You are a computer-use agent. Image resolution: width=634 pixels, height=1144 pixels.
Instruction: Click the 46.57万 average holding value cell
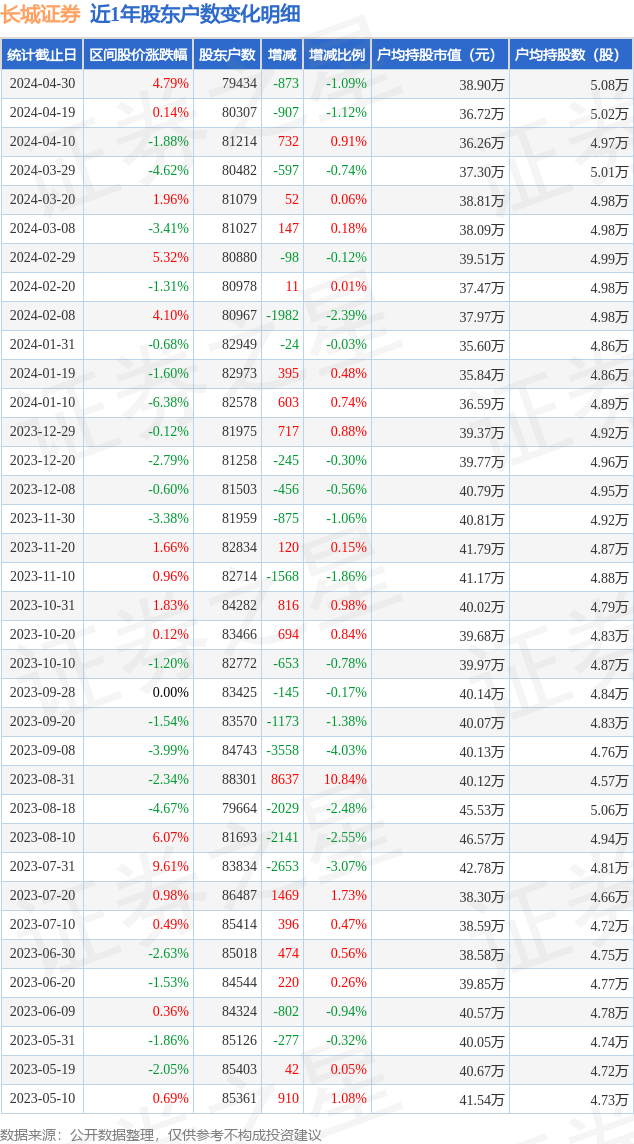pos(481,838)
